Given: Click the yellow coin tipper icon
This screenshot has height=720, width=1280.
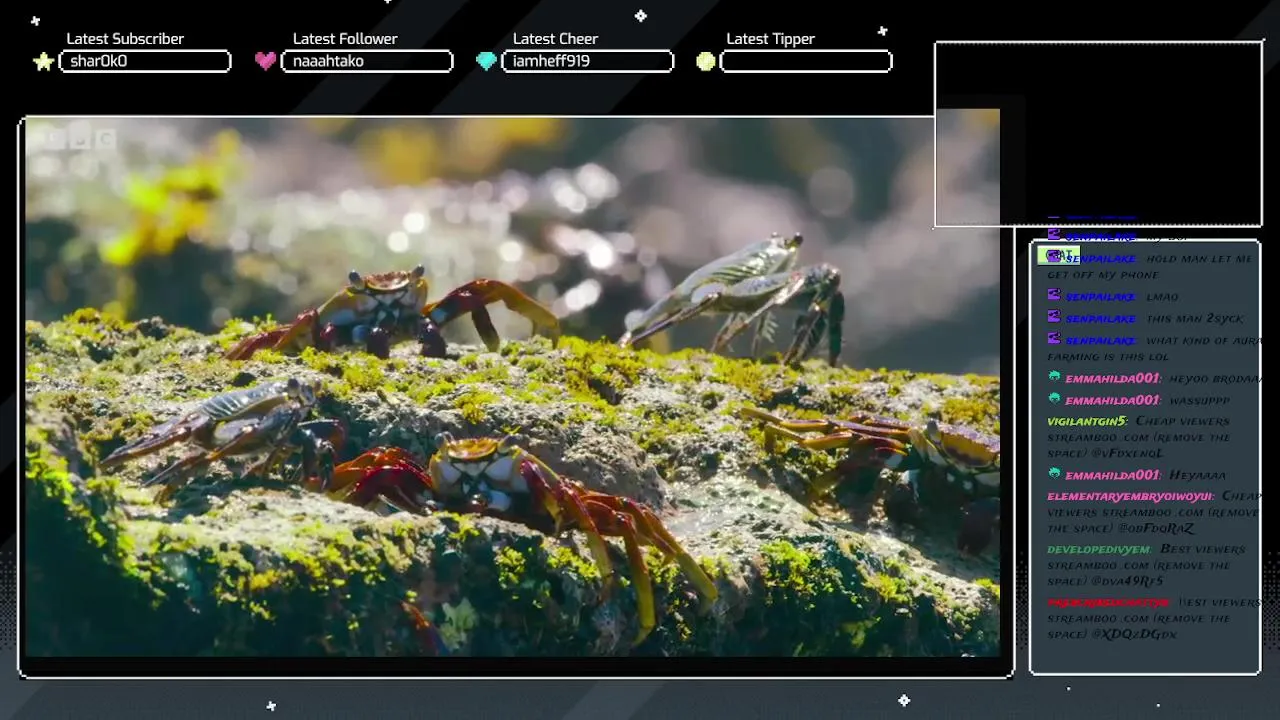Looking at the screenshot, I should pos(706,61).
